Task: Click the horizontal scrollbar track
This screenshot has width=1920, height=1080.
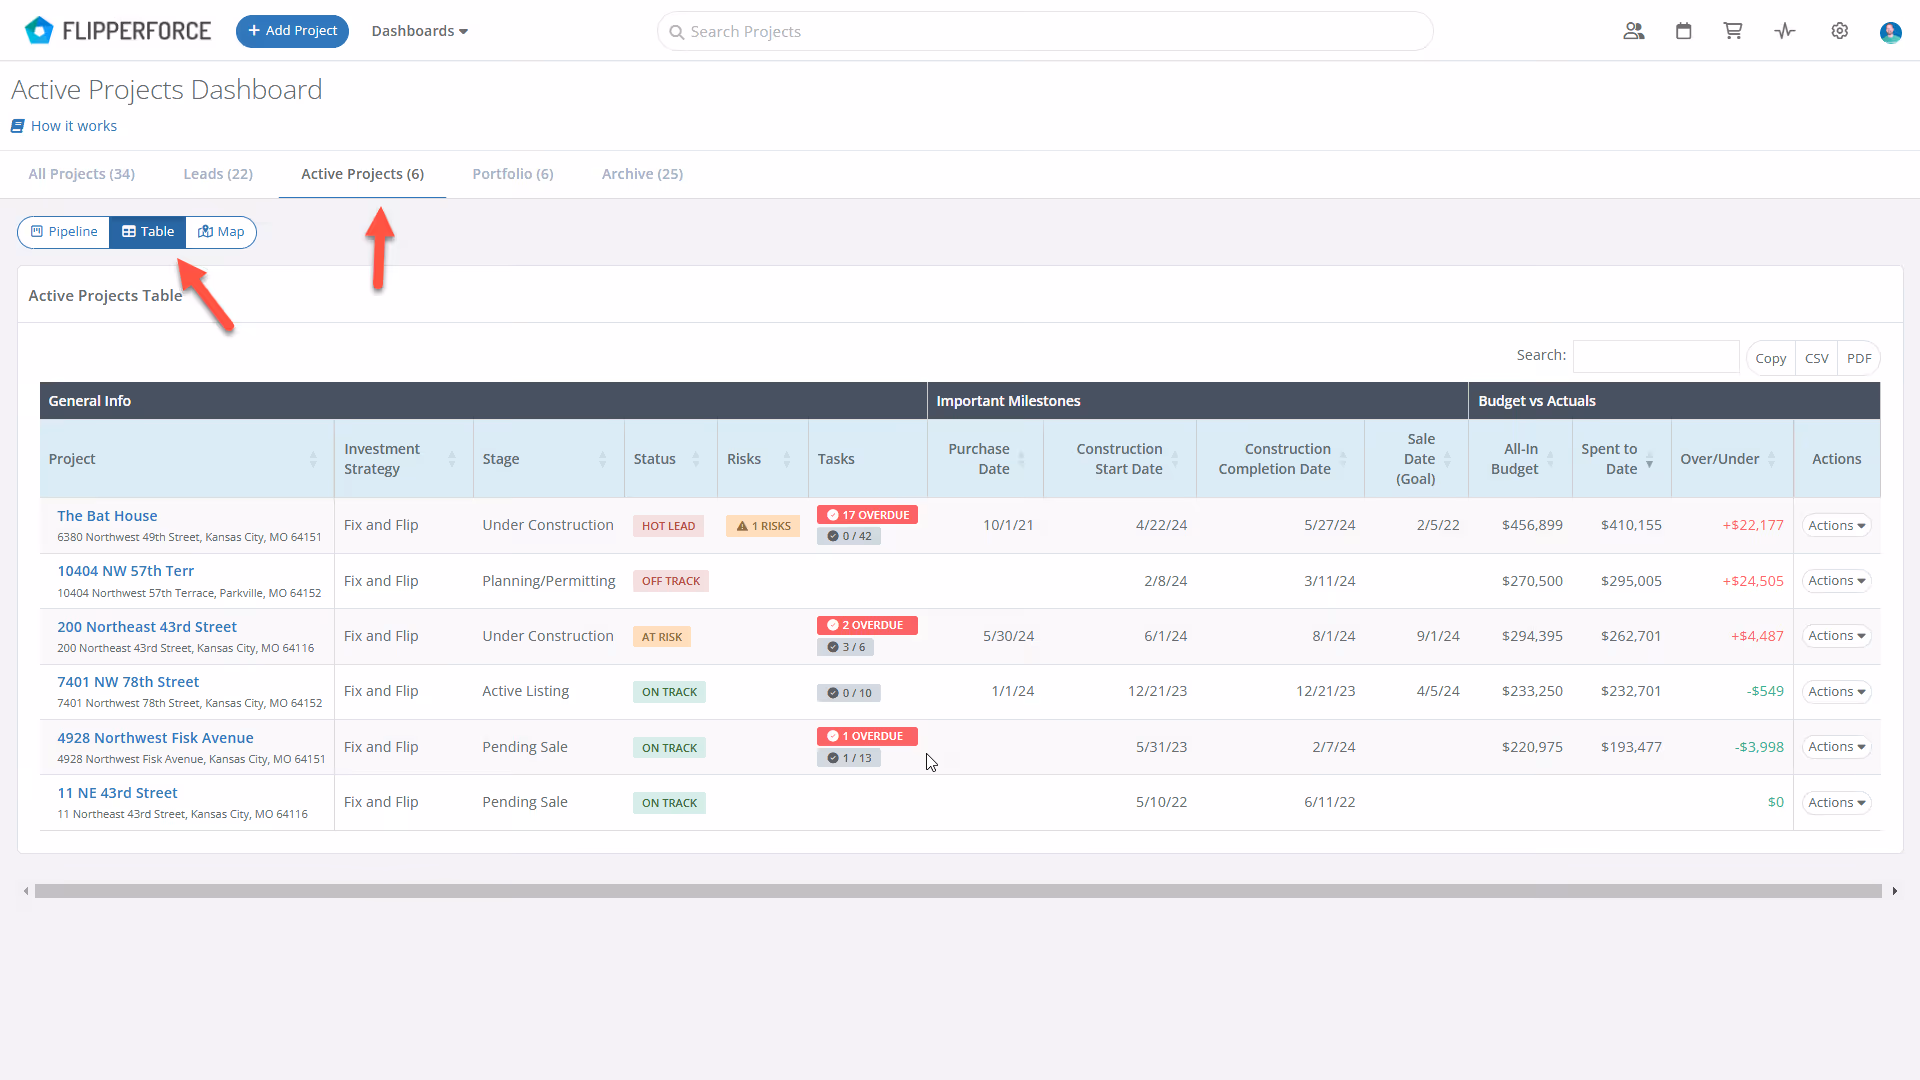Action: pos(958,891)
